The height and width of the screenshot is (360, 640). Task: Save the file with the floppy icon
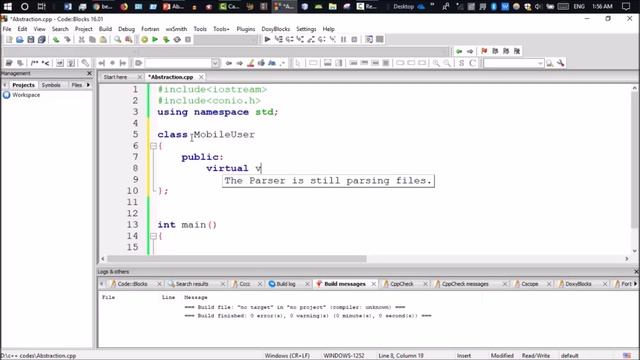(31, 40)
